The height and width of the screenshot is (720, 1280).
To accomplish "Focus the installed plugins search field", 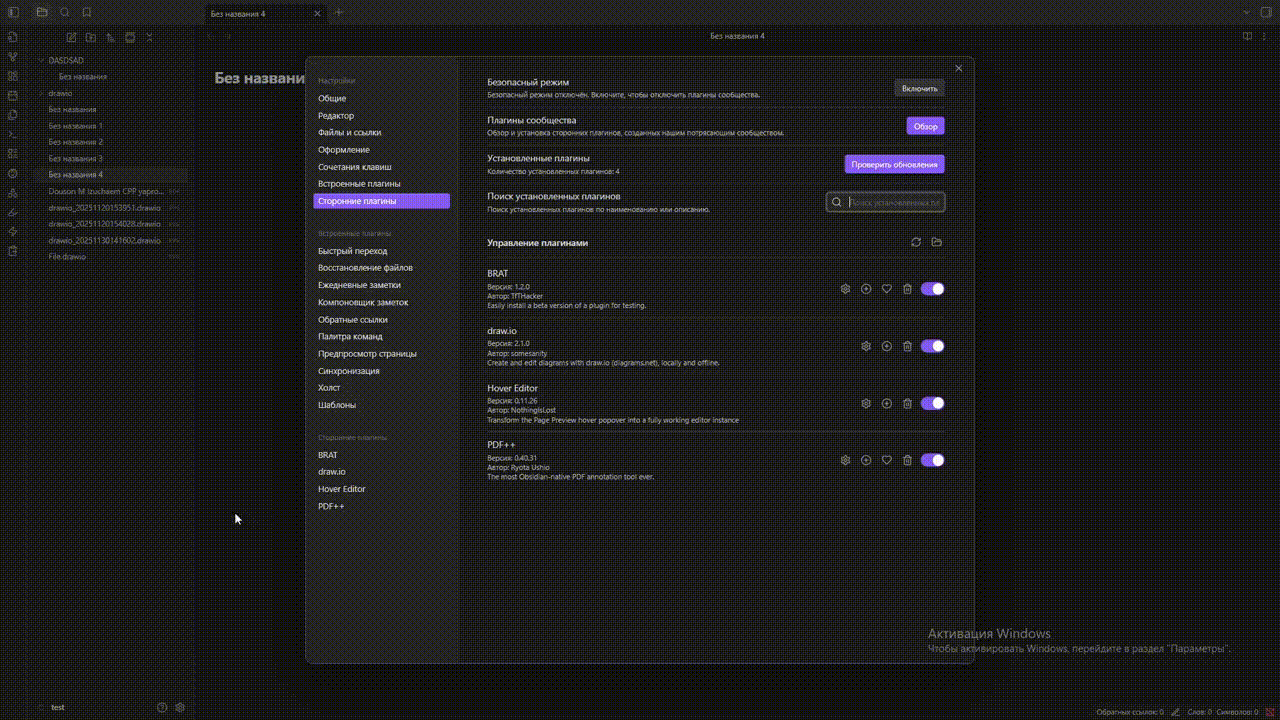I will pyautogui.click(x=893, y=203).
